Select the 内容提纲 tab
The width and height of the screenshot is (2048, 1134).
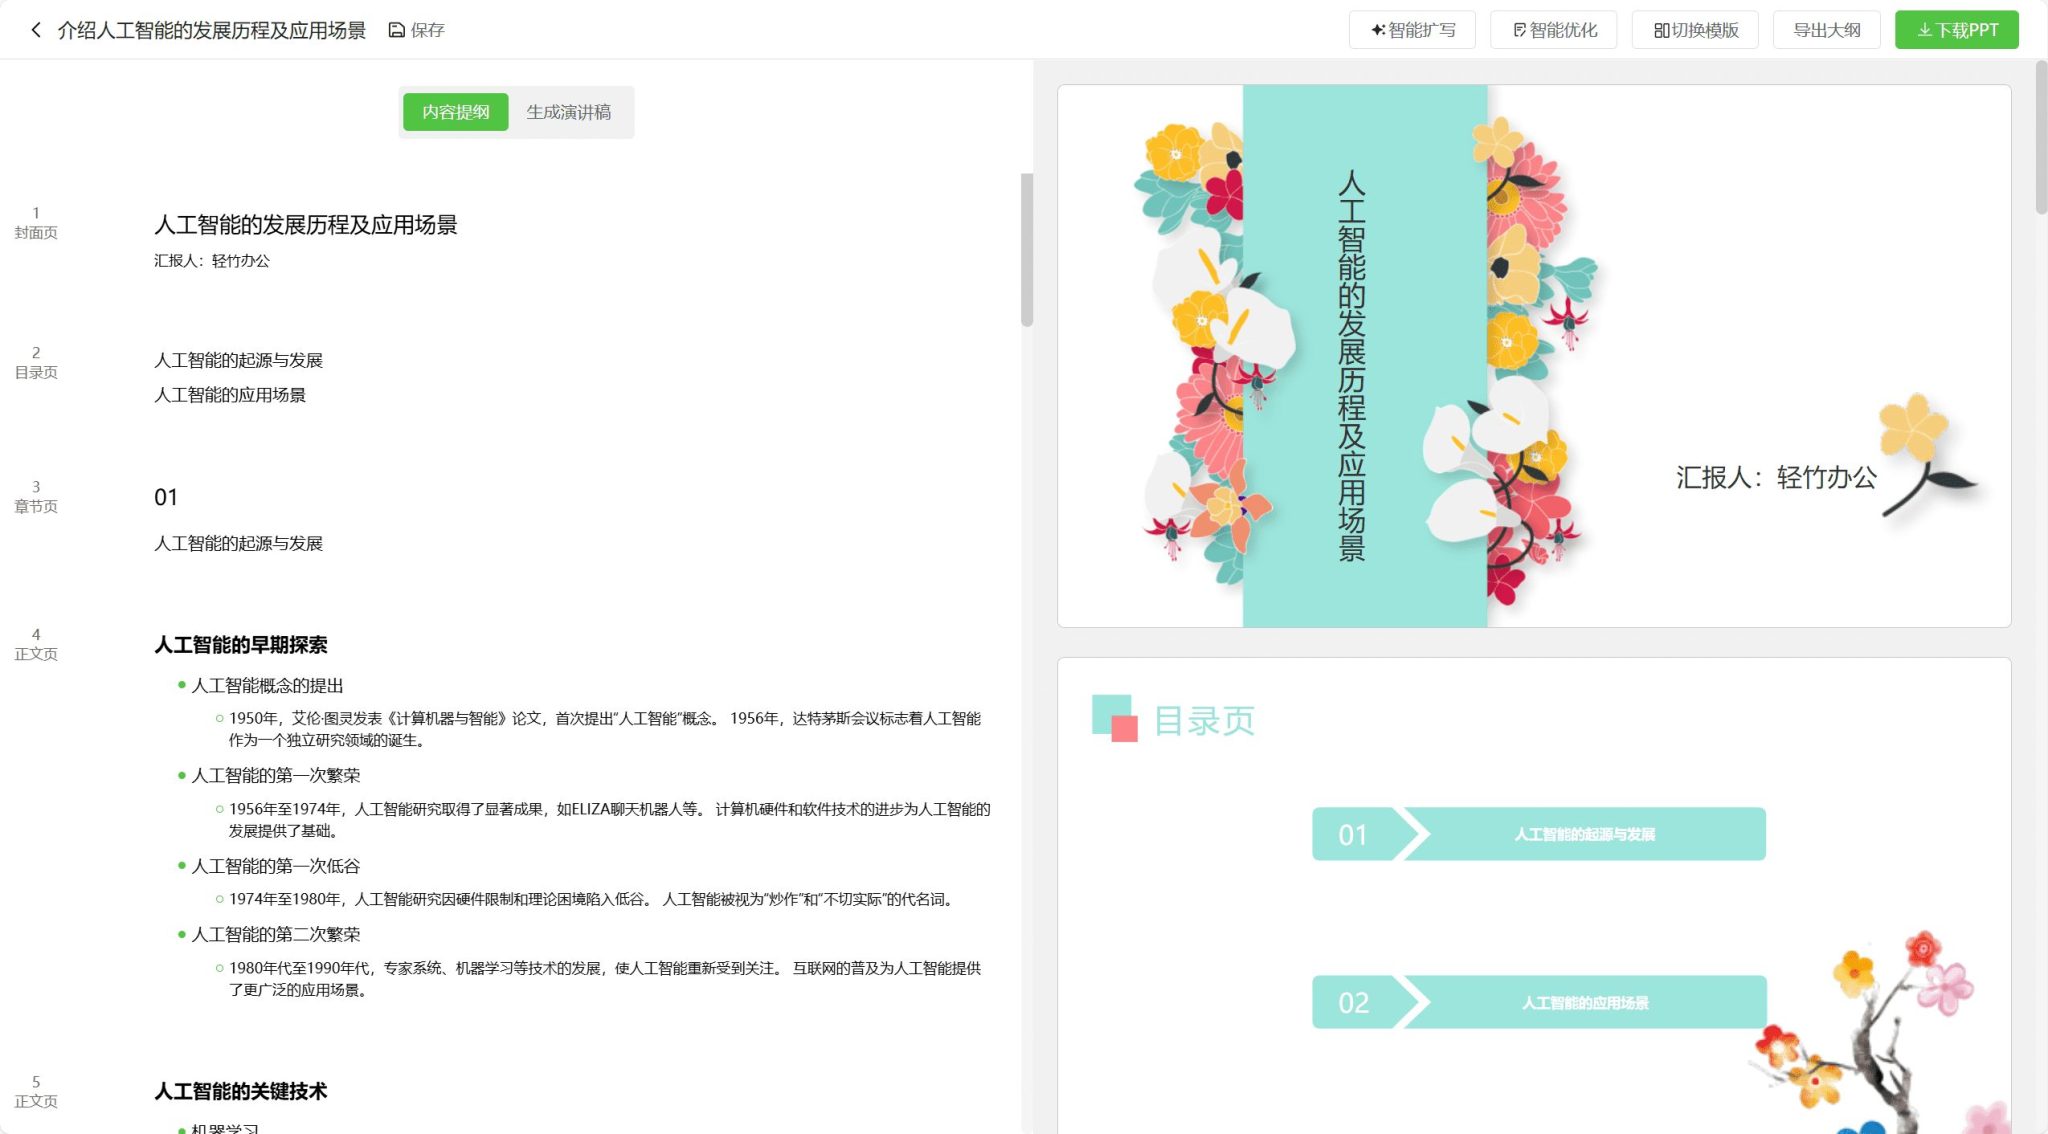(x=455, y=112)
